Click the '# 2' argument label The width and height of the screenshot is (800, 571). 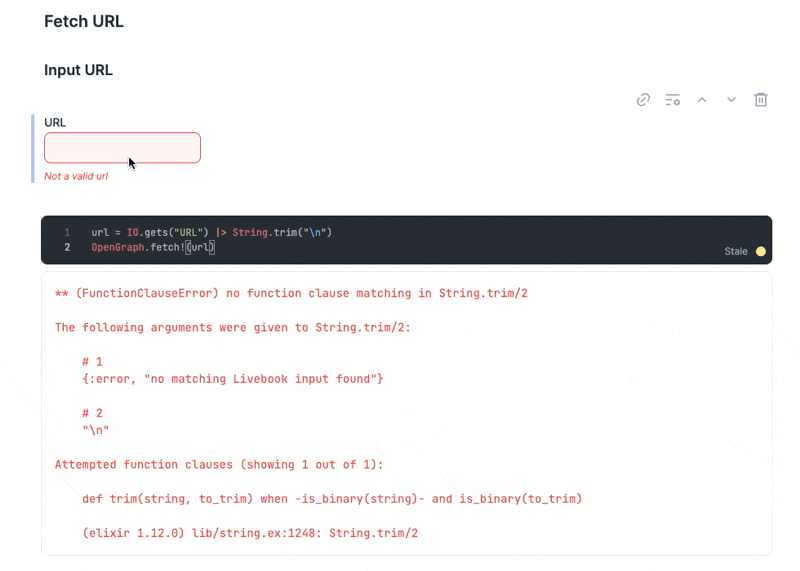[x=92, y=413]
